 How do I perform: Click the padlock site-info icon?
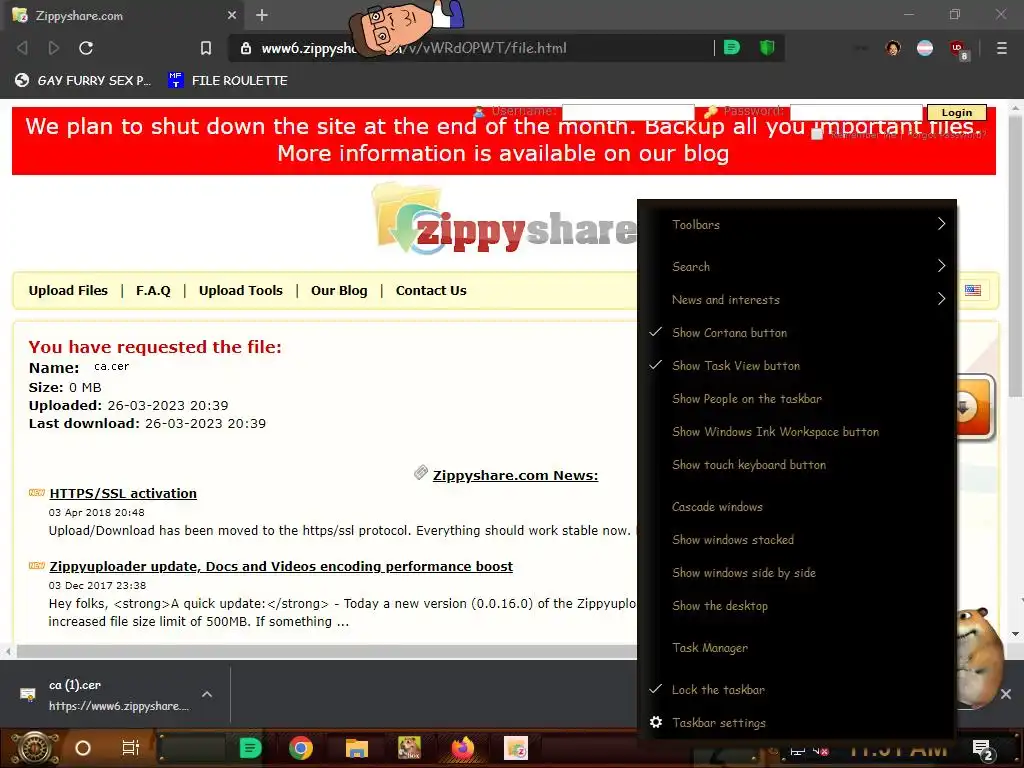[x=246, y=48]
